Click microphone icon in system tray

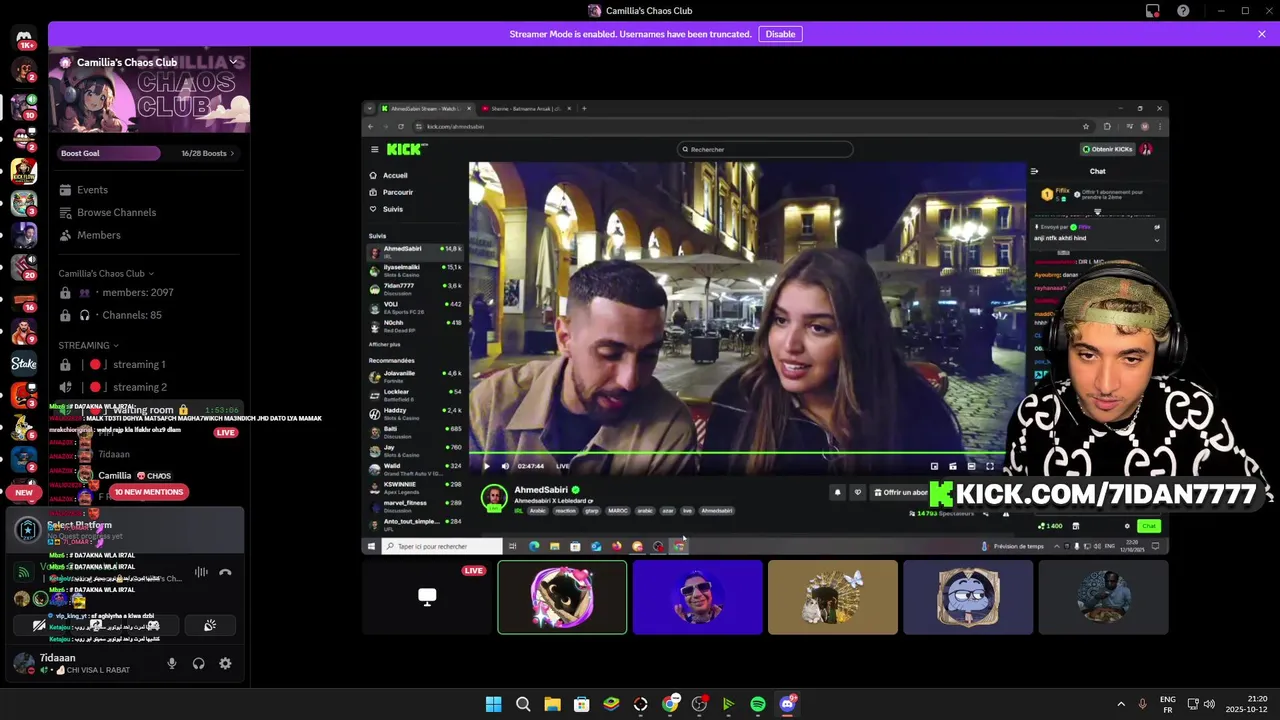pyautogui.click(x=1143, y=704)
